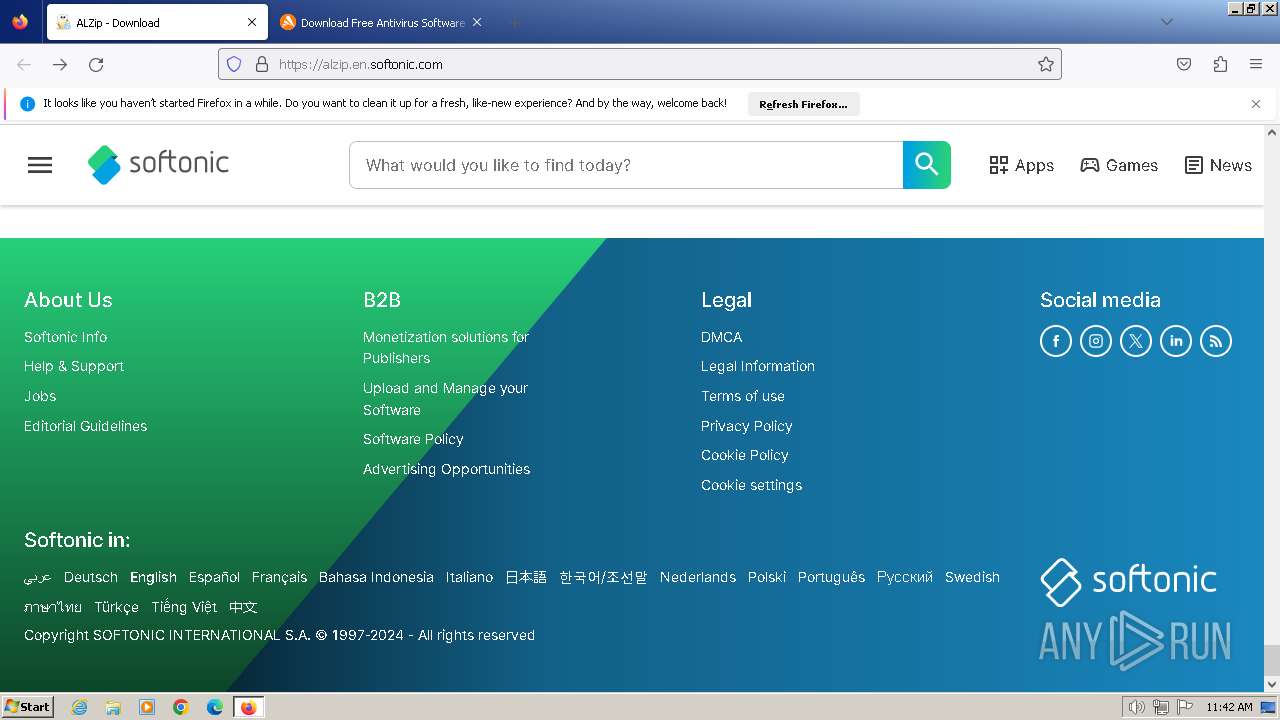This screenshot has width=1280, height=720.
Task: Open the Software Policy link
Action: (x=413, y=439)
